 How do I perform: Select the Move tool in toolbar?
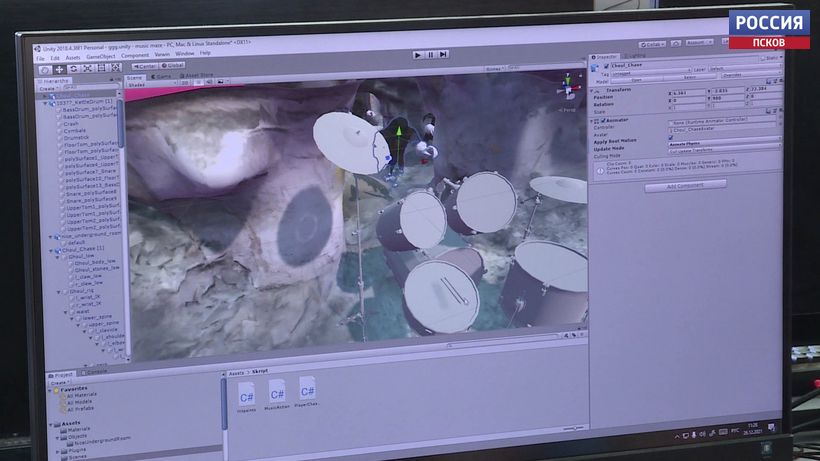[59, 69]
